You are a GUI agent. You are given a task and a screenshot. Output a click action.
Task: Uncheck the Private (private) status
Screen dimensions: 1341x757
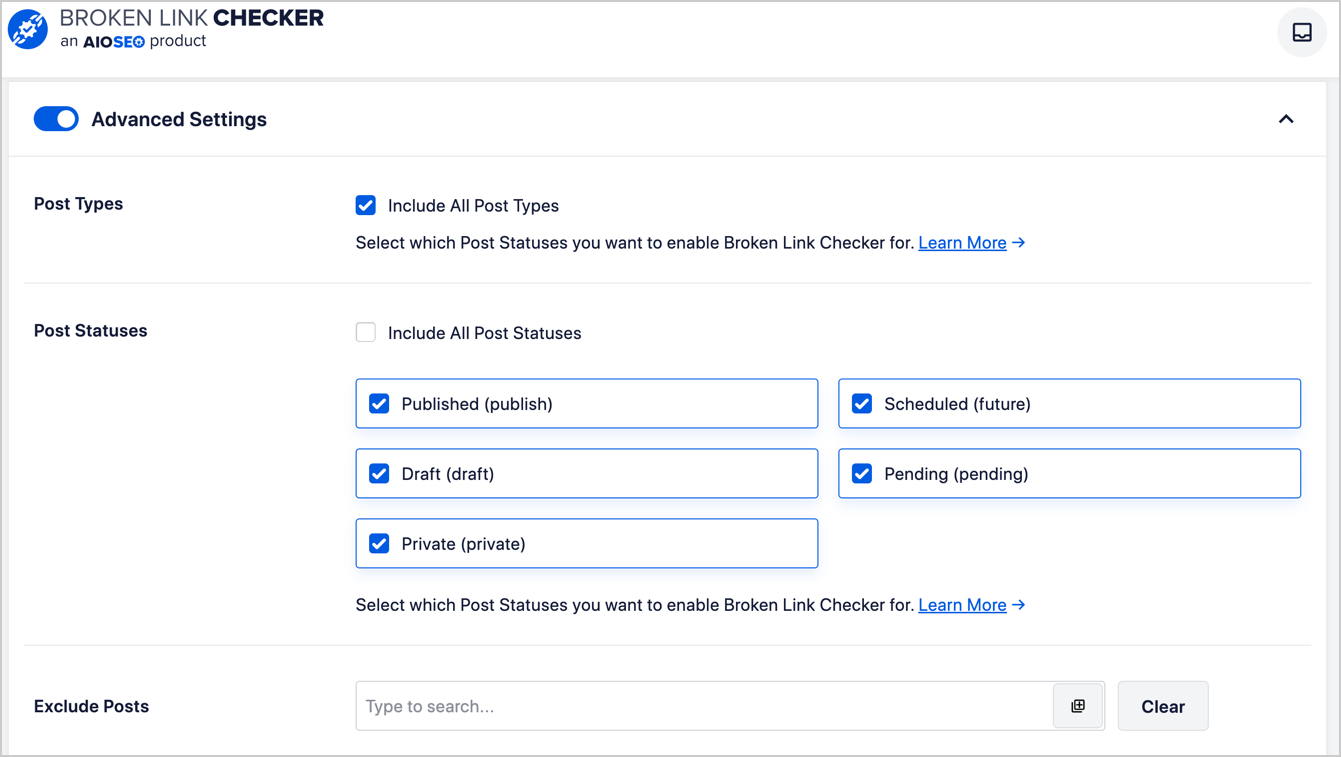[x=379, y=544]
